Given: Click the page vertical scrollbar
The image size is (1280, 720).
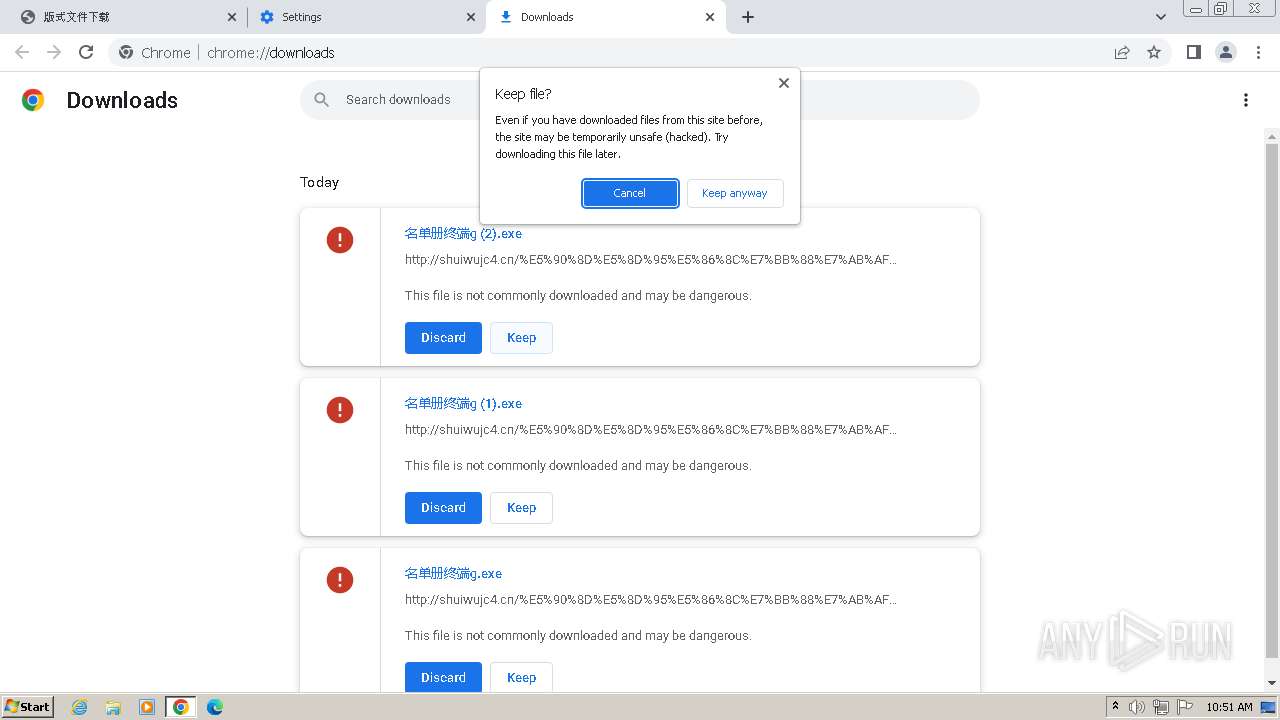Looking at the screenshot, I should 1272,400.
